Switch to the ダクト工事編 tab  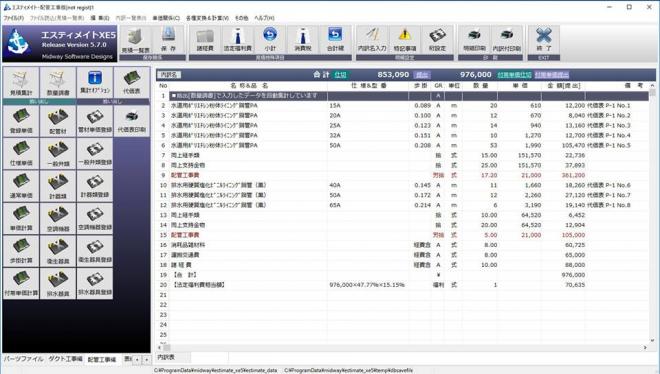65,359
